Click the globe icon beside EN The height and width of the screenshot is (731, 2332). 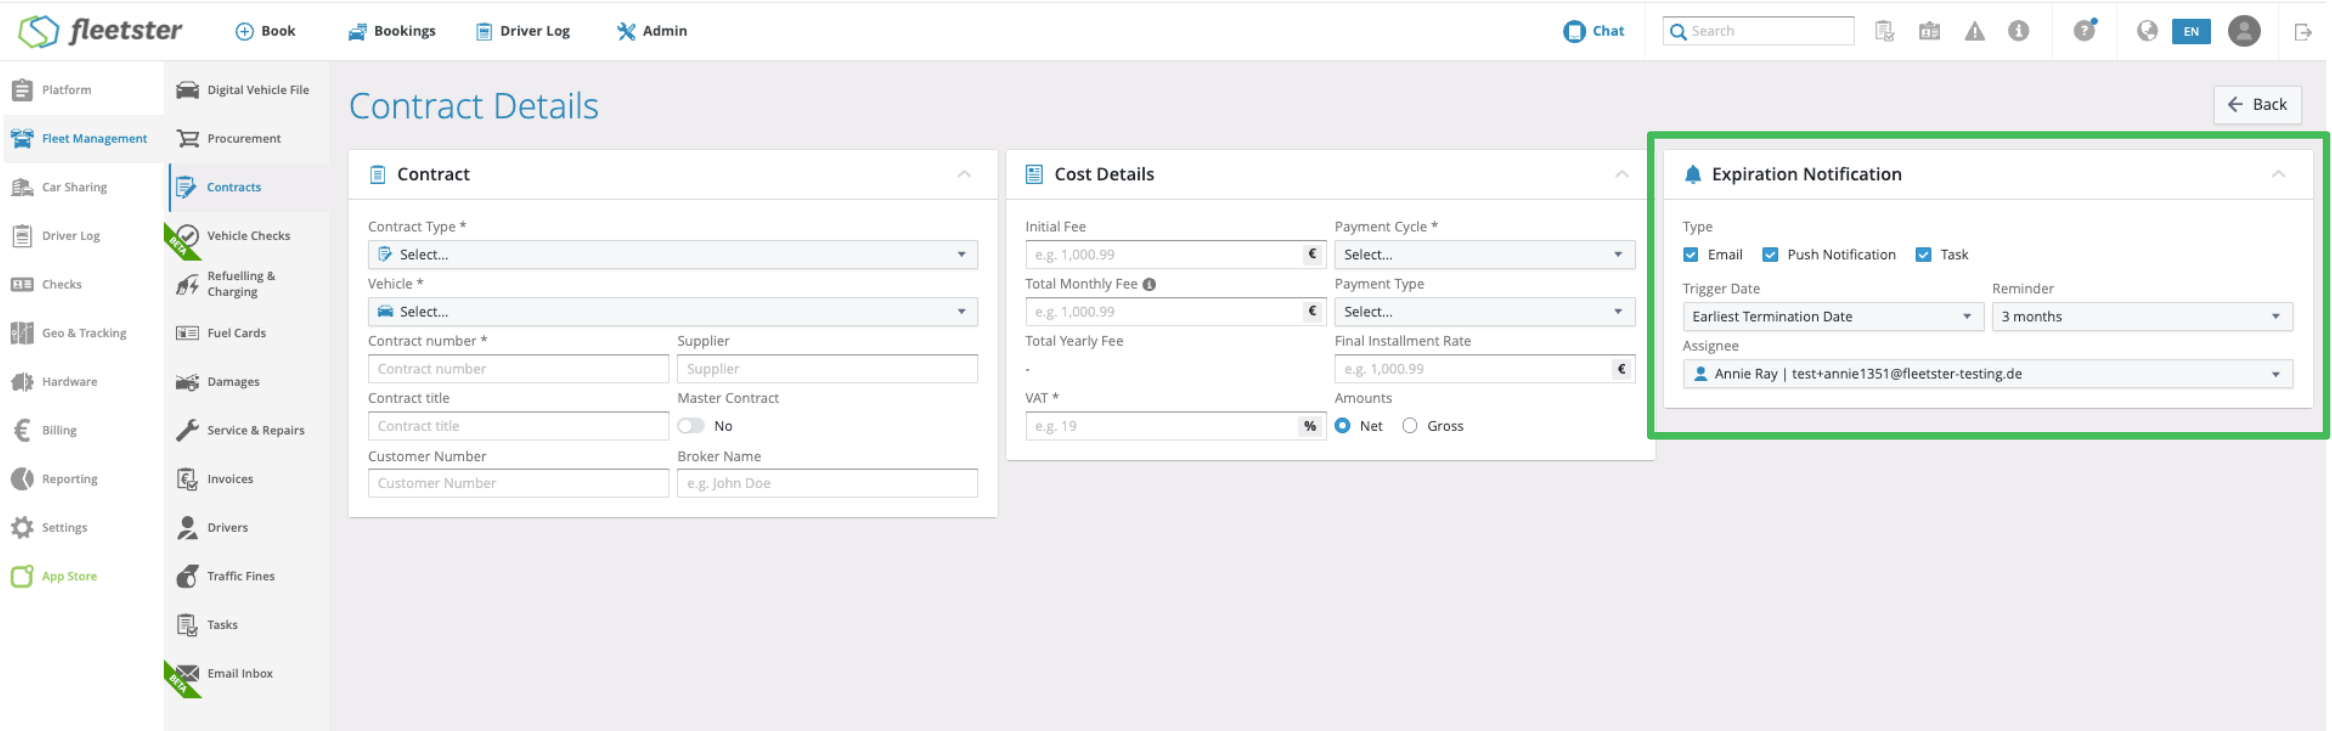coord(2147,31)
